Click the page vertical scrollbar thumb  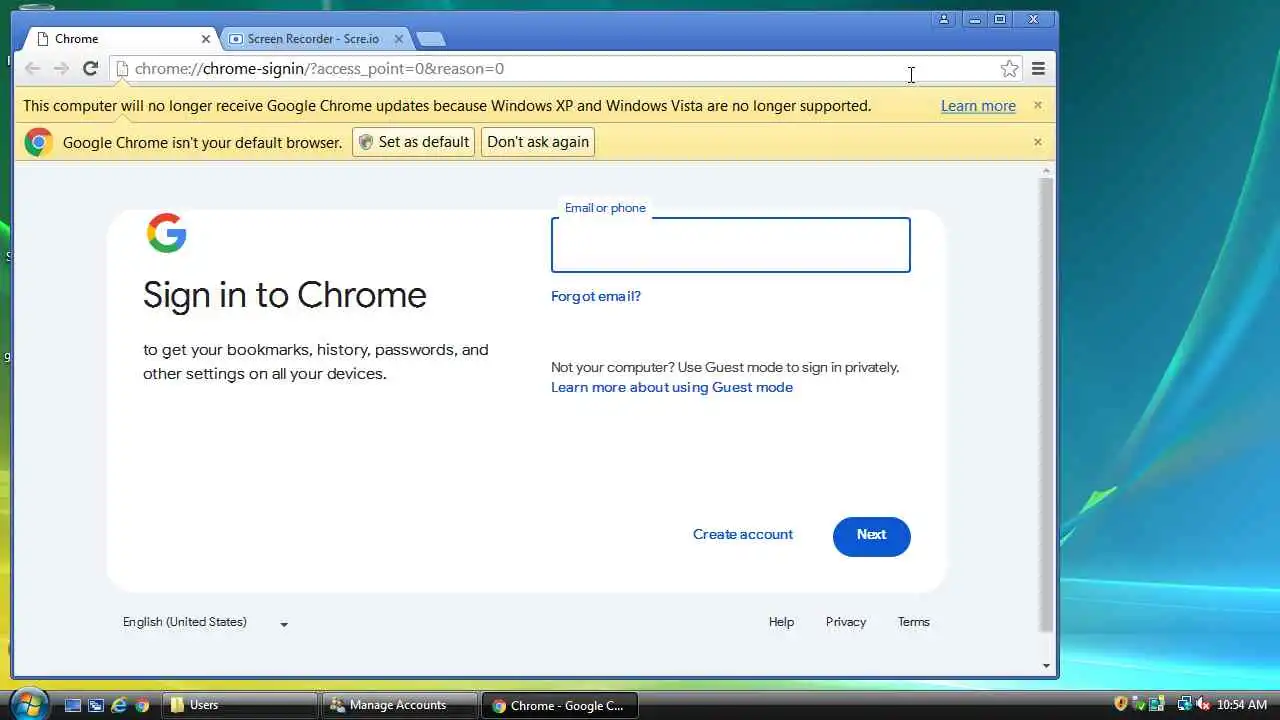(x=1046, y=405)
